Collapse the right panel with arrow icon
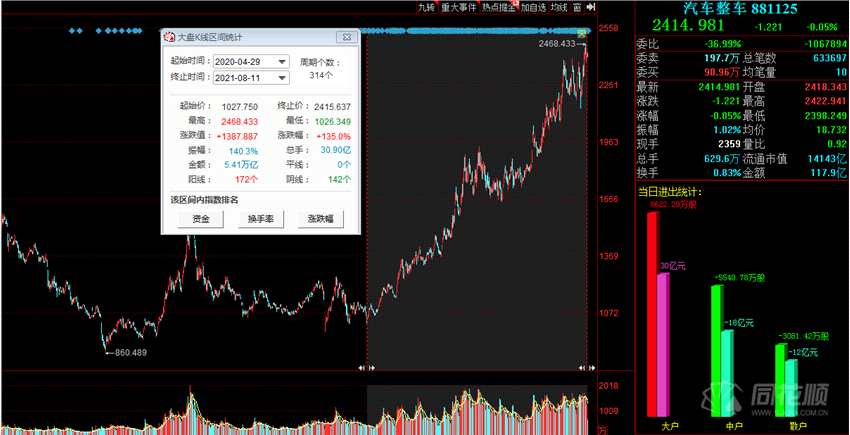The width and height of the screenshot is (850, 435). 591,7
